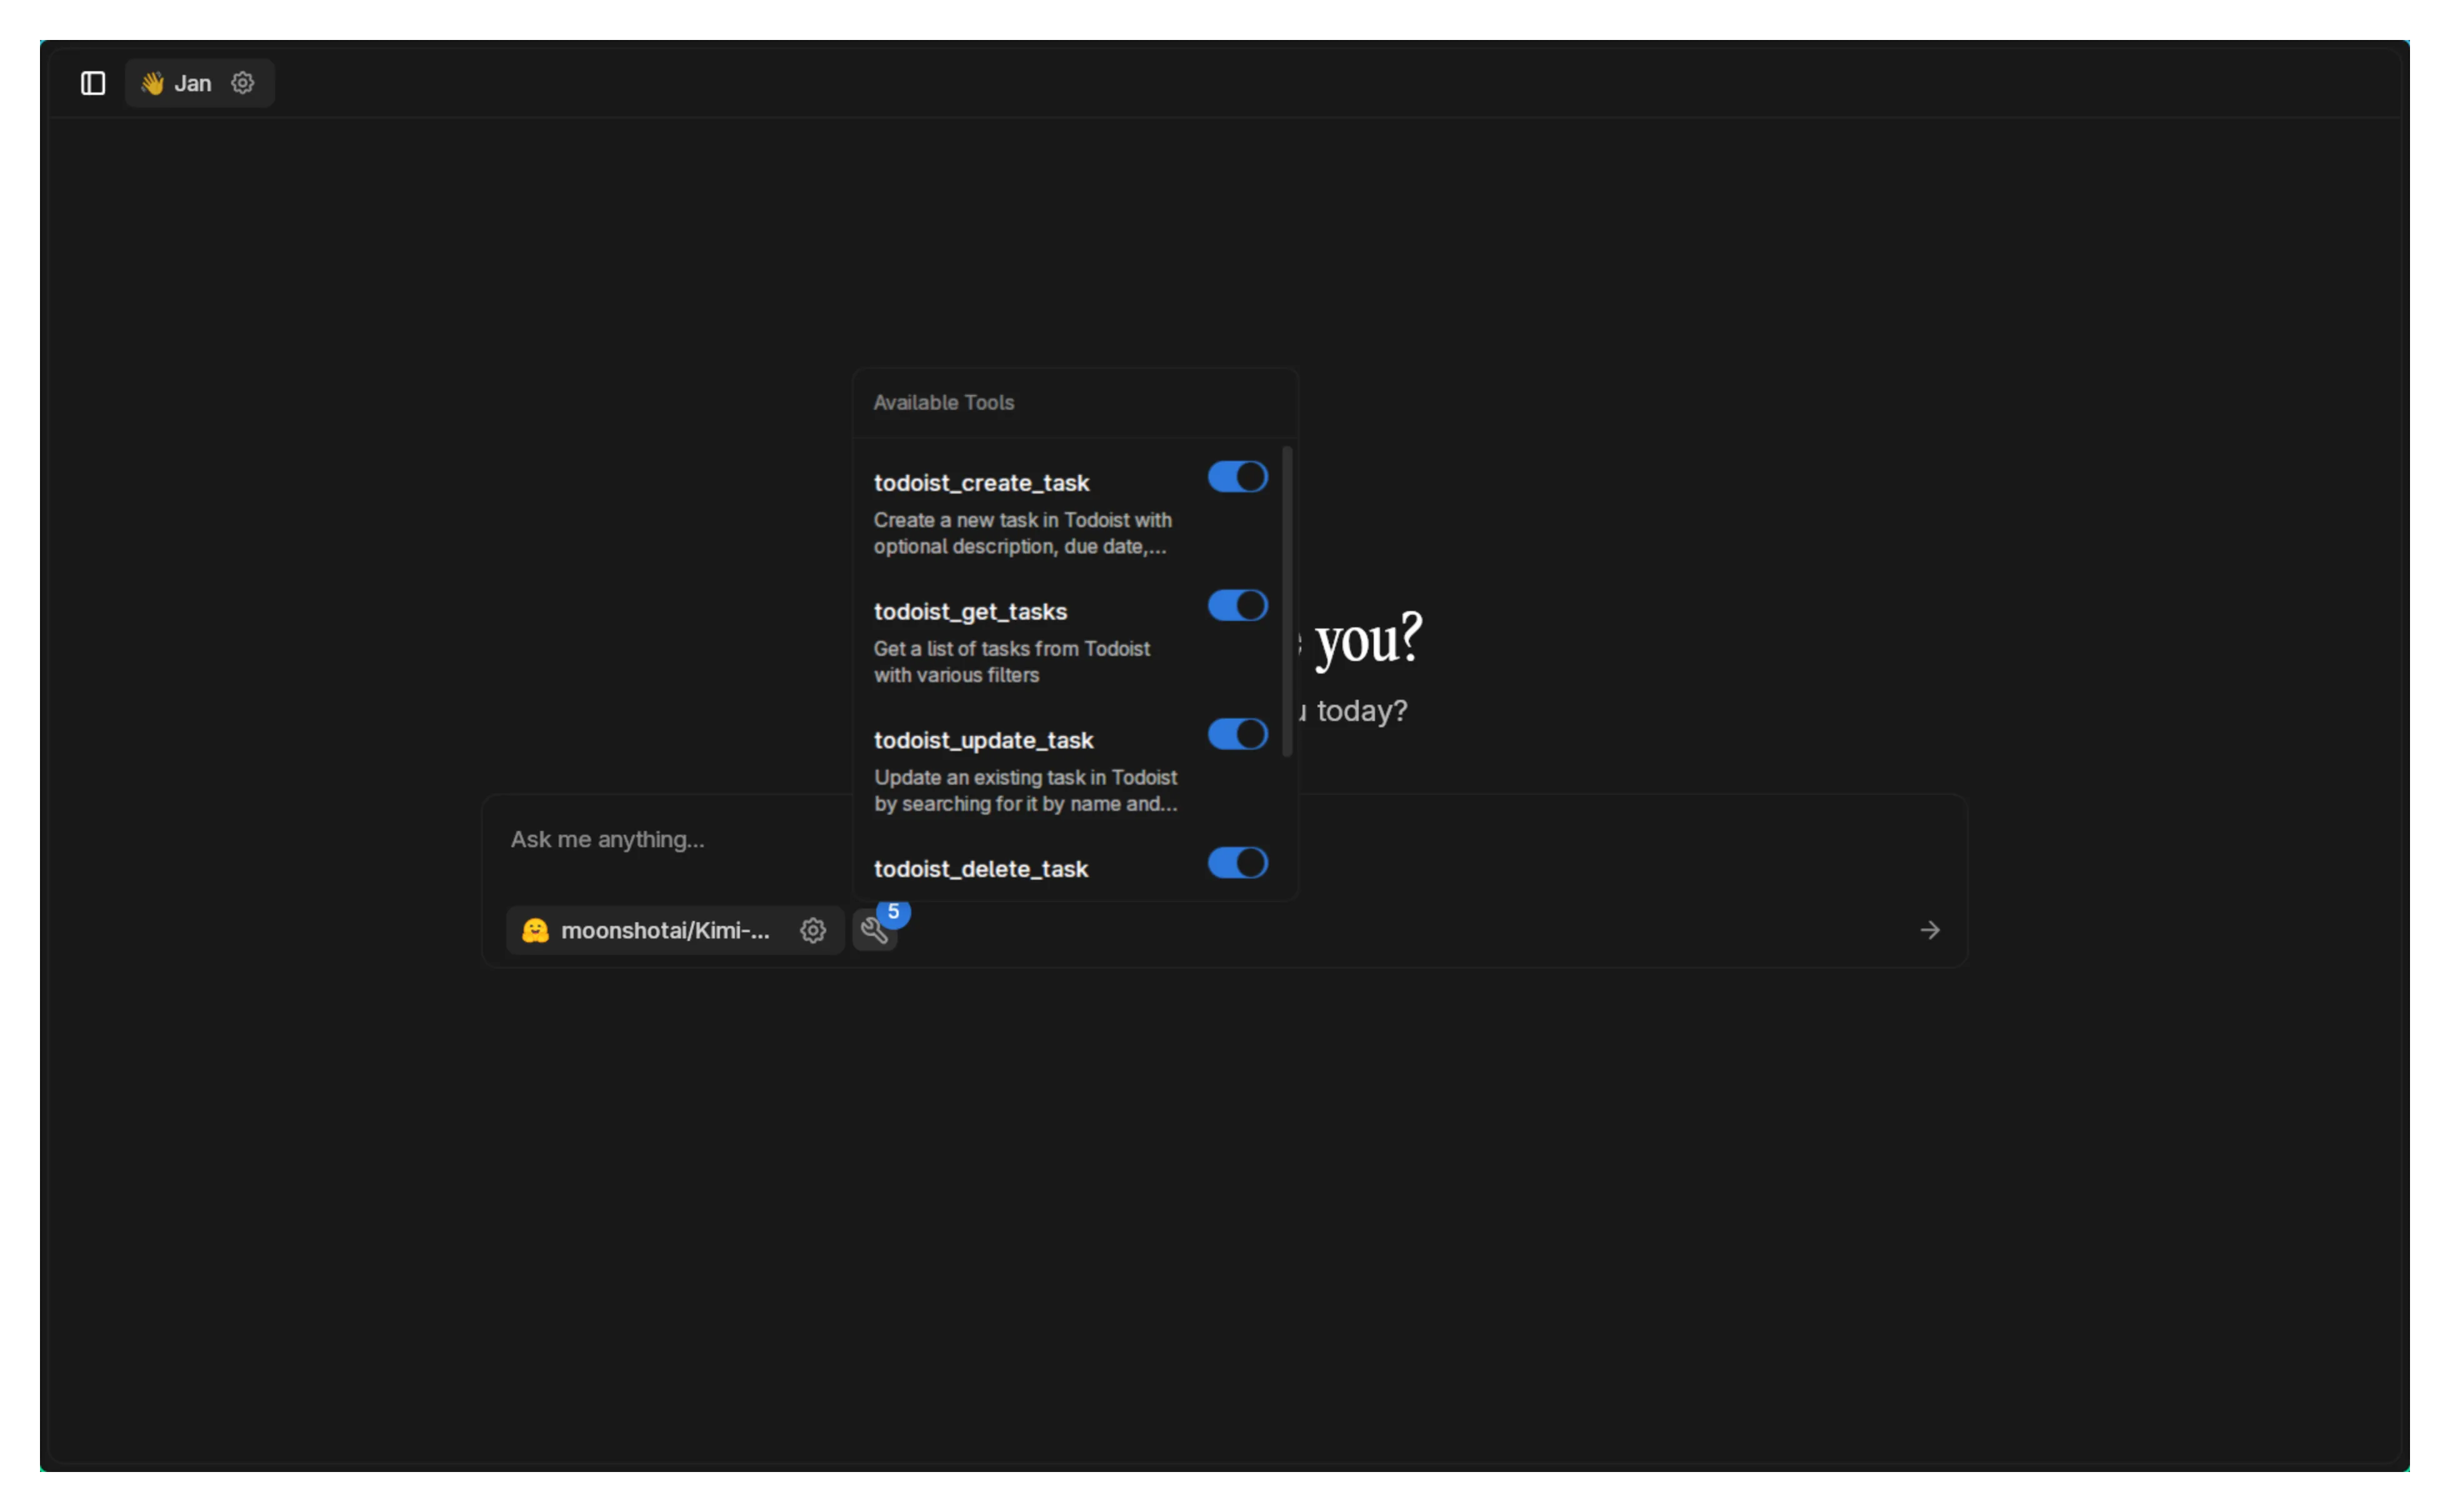The height and width of the screenshot is (1512, 2450).
Task: Open the wrench tools menu with badge 5
Action: point(874,930)
